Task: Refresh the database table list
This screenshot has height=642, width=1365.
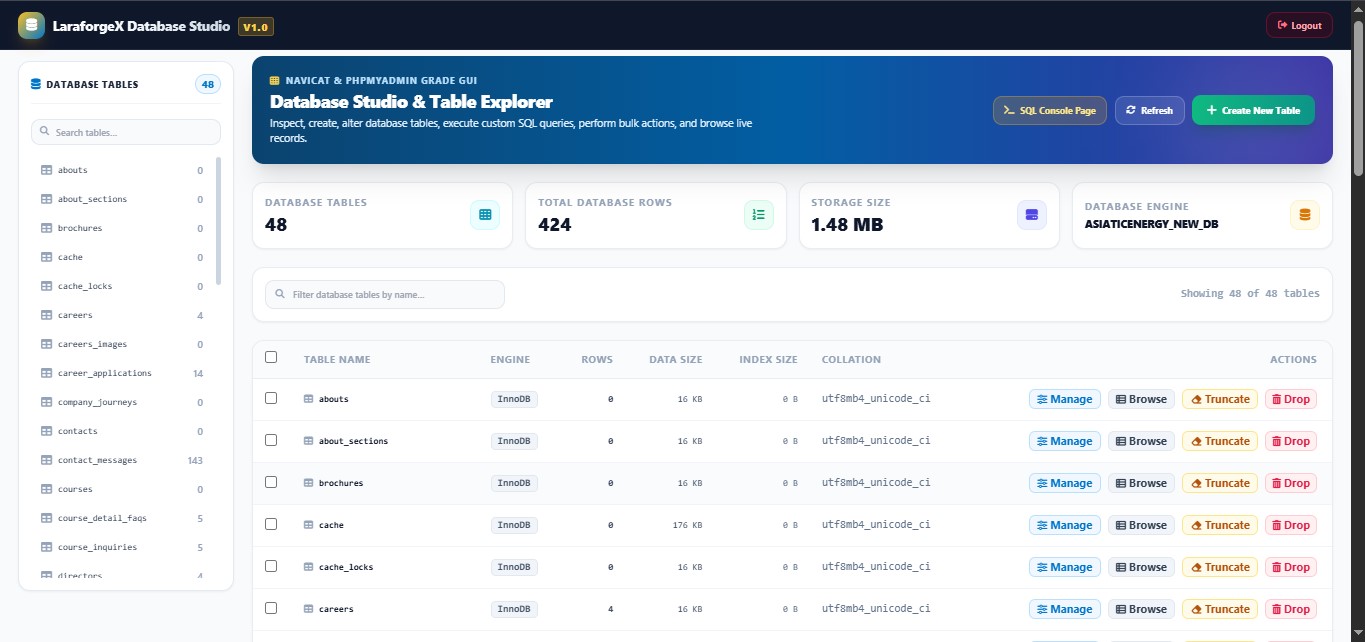Action: click(x=1150, y=110)
